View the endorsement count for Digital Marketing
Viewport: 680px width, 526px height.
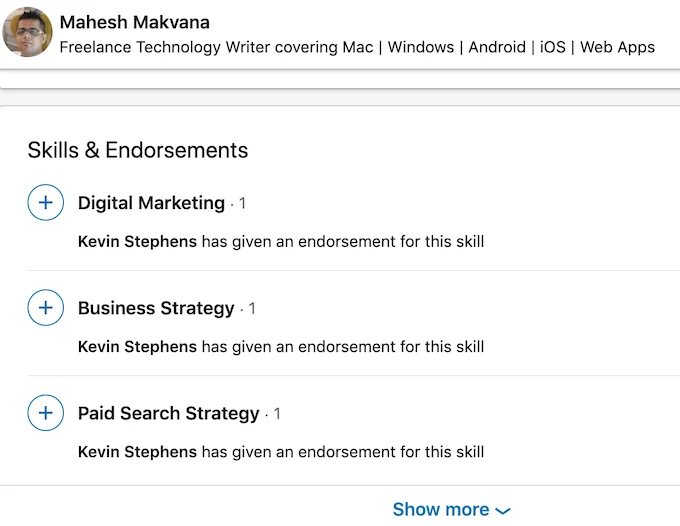242,204
